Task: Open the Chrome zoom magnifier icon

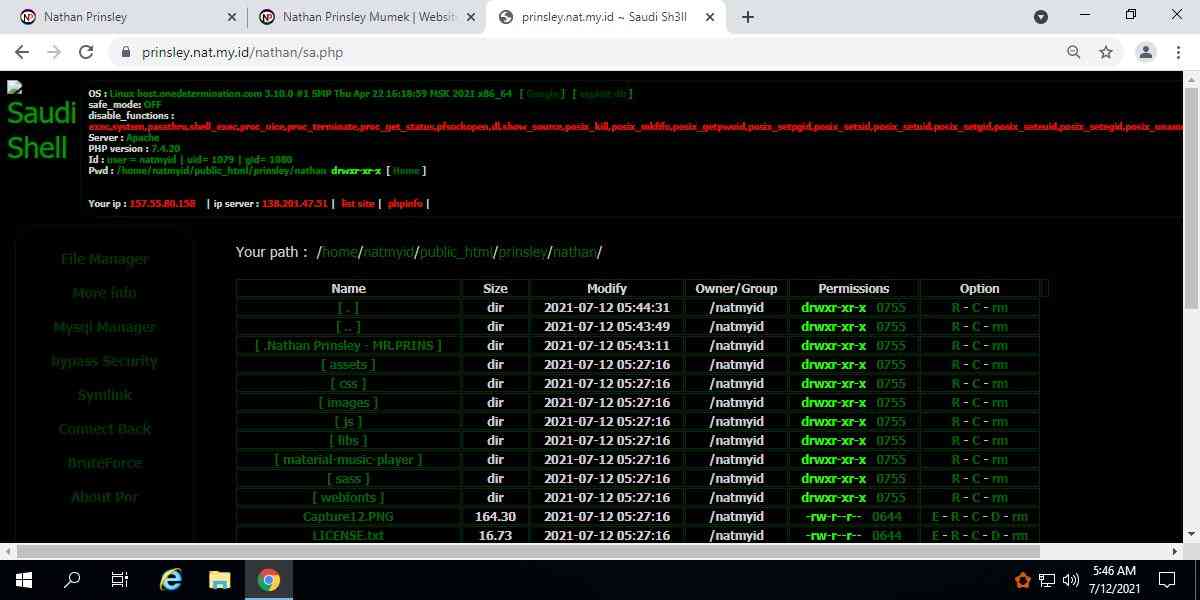Action: point(1074,52)
